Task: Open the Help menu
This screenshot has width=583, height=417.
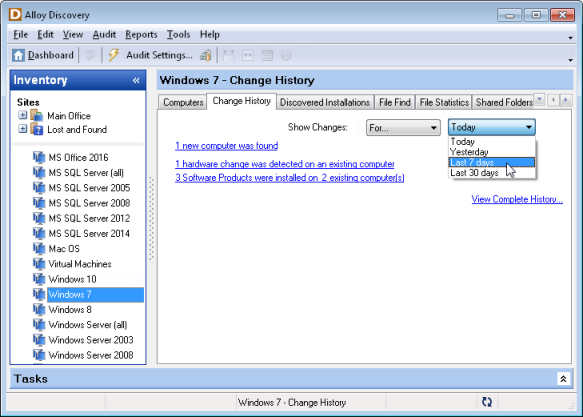Action: click(x=210, y=35)
